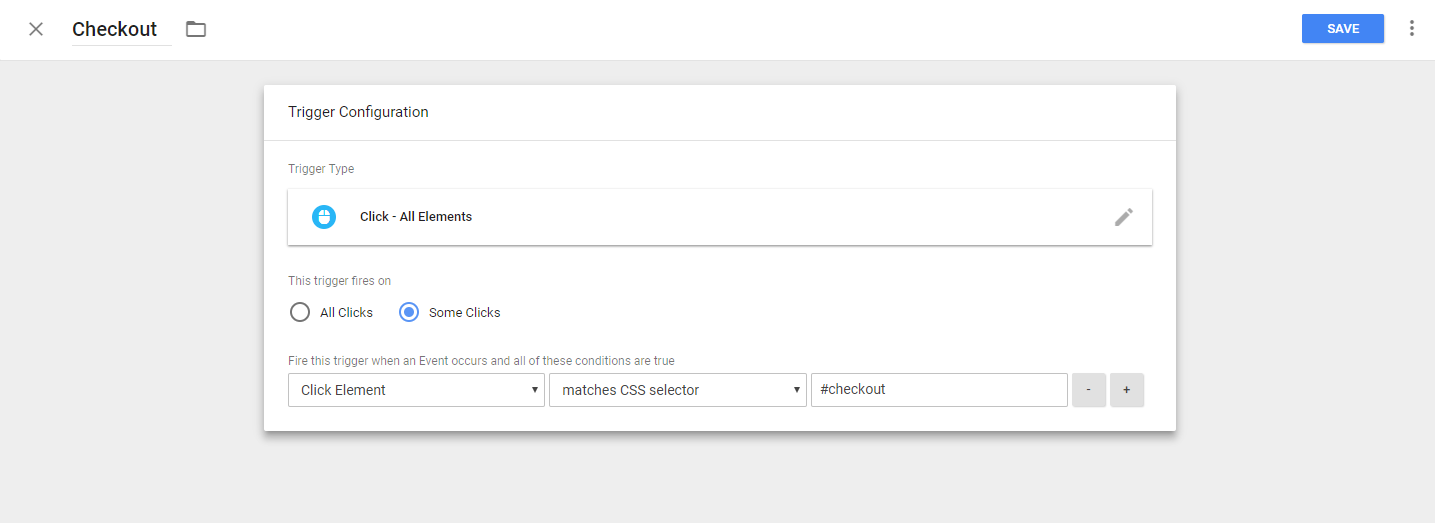Image resolution: width=1435 pixels, height=523 pixels.
Task: Click the Some Clicks label text
Action: pos(464,313)
